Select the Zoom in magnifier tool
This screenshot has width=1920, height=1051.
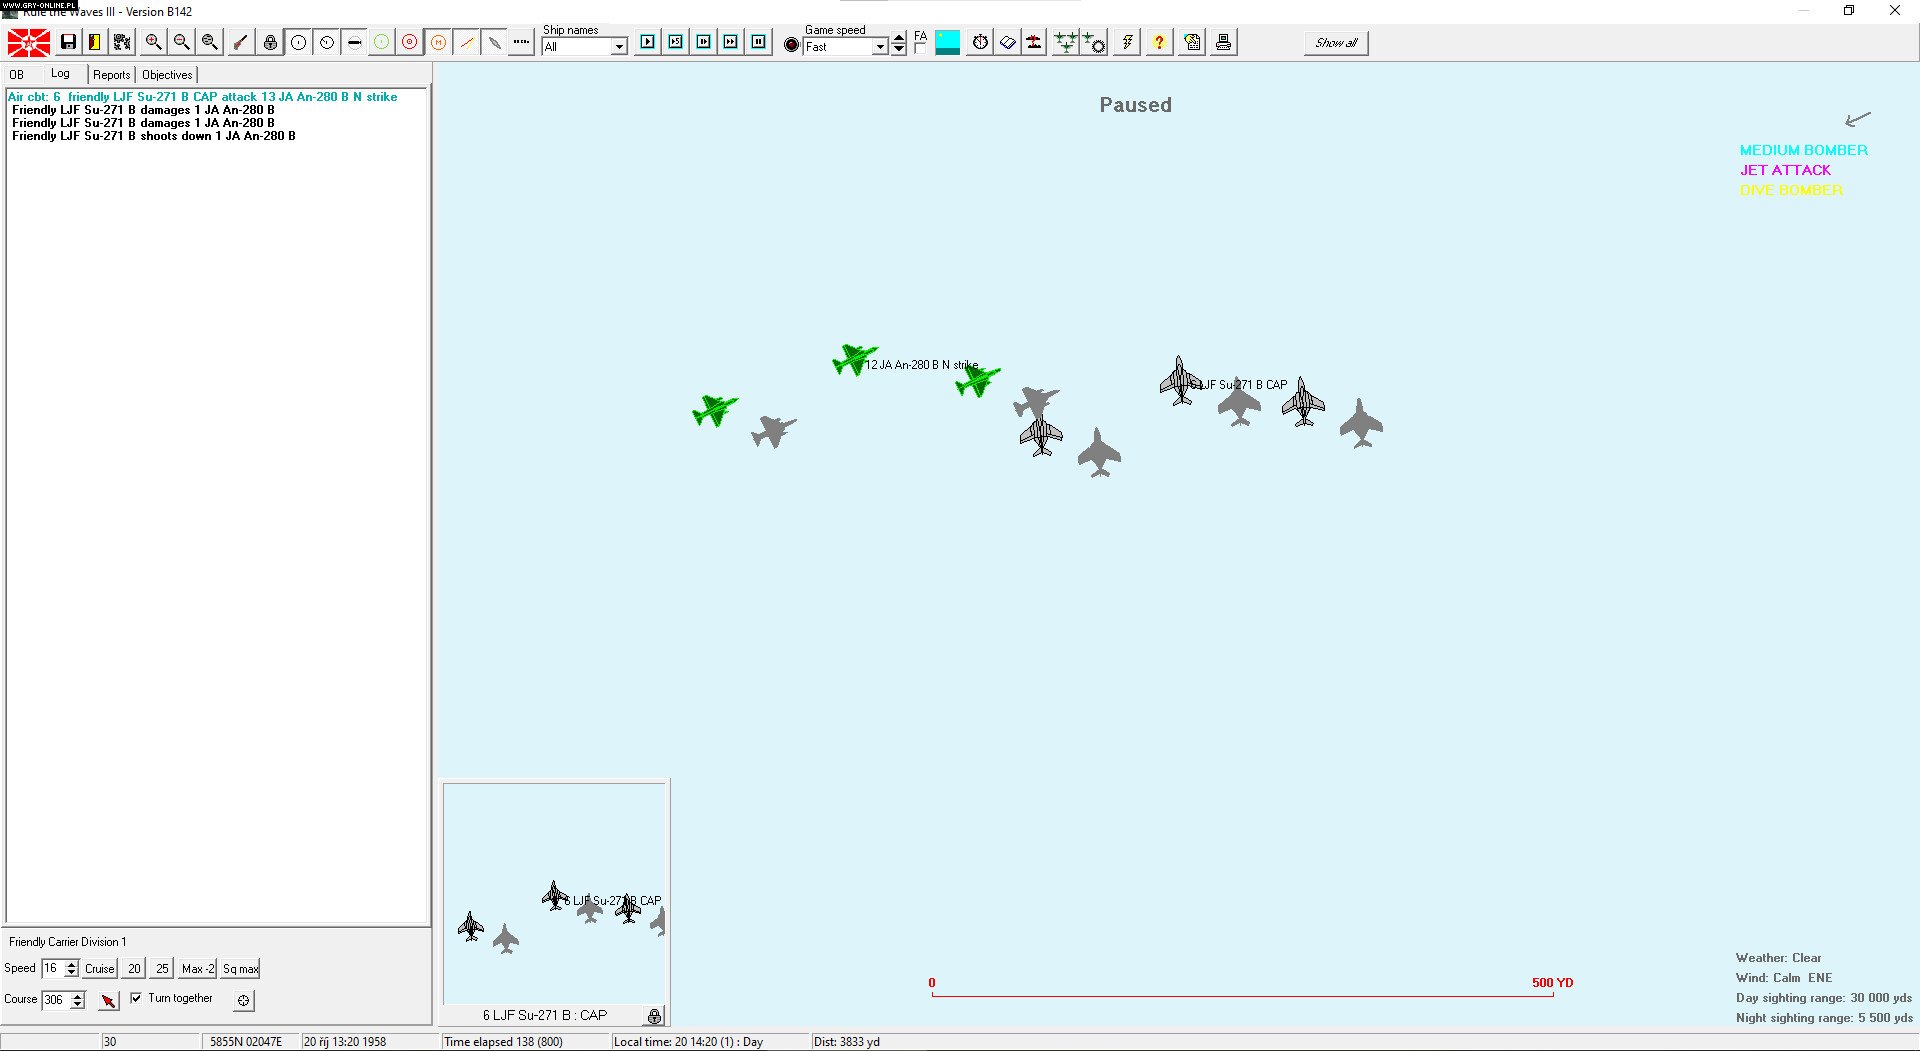(152, 42)
